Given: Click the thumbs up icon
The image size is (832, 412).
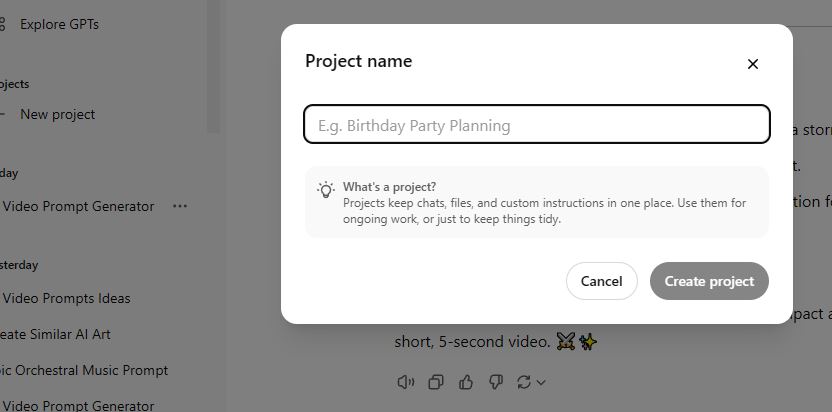Looking at the screenshot, I should [x=465, y=382].
